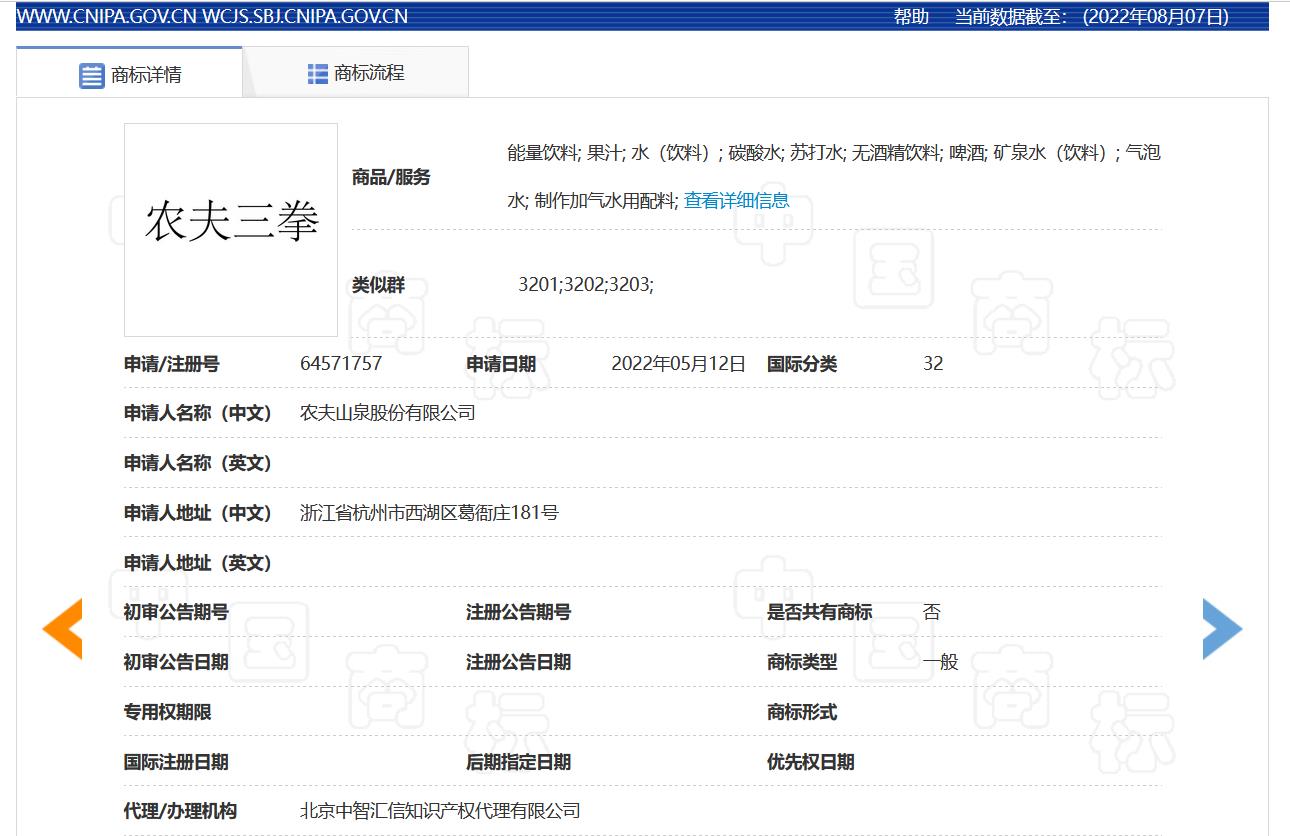Click applicant name 农夫山泉股份有限公司

388,413
